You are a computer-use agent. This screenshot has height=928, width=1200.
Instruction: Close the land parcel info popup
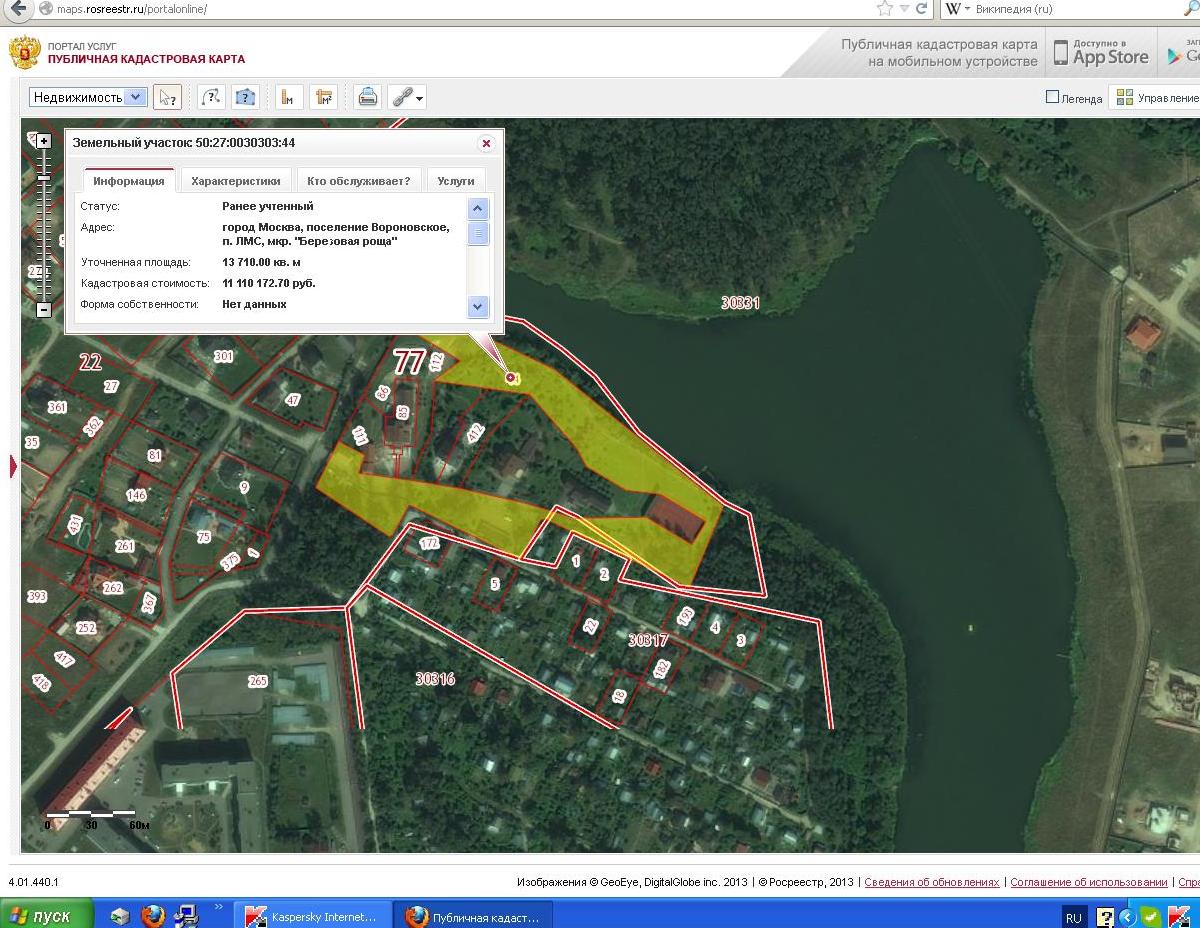[x=487, y=143]
